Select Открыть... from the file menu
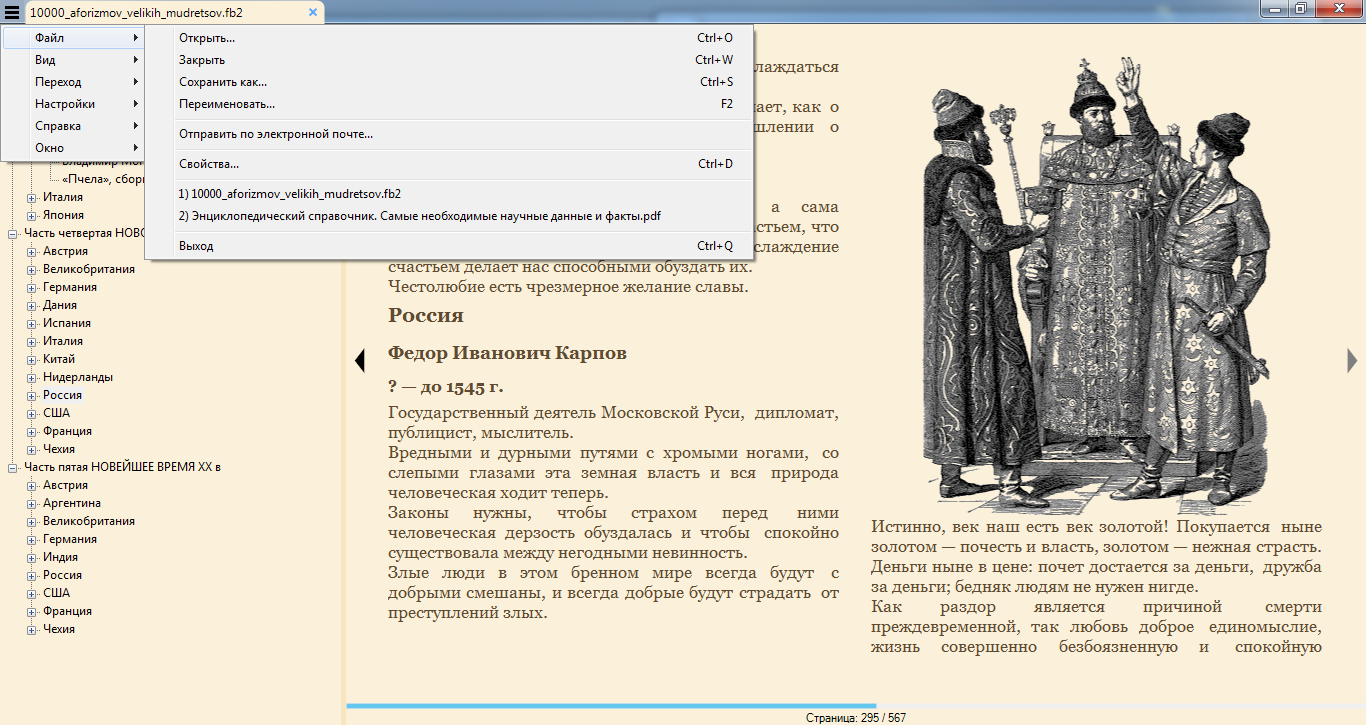Image resolution: width=1366 pixels, height=725 pixels. [x=207, y=38]
